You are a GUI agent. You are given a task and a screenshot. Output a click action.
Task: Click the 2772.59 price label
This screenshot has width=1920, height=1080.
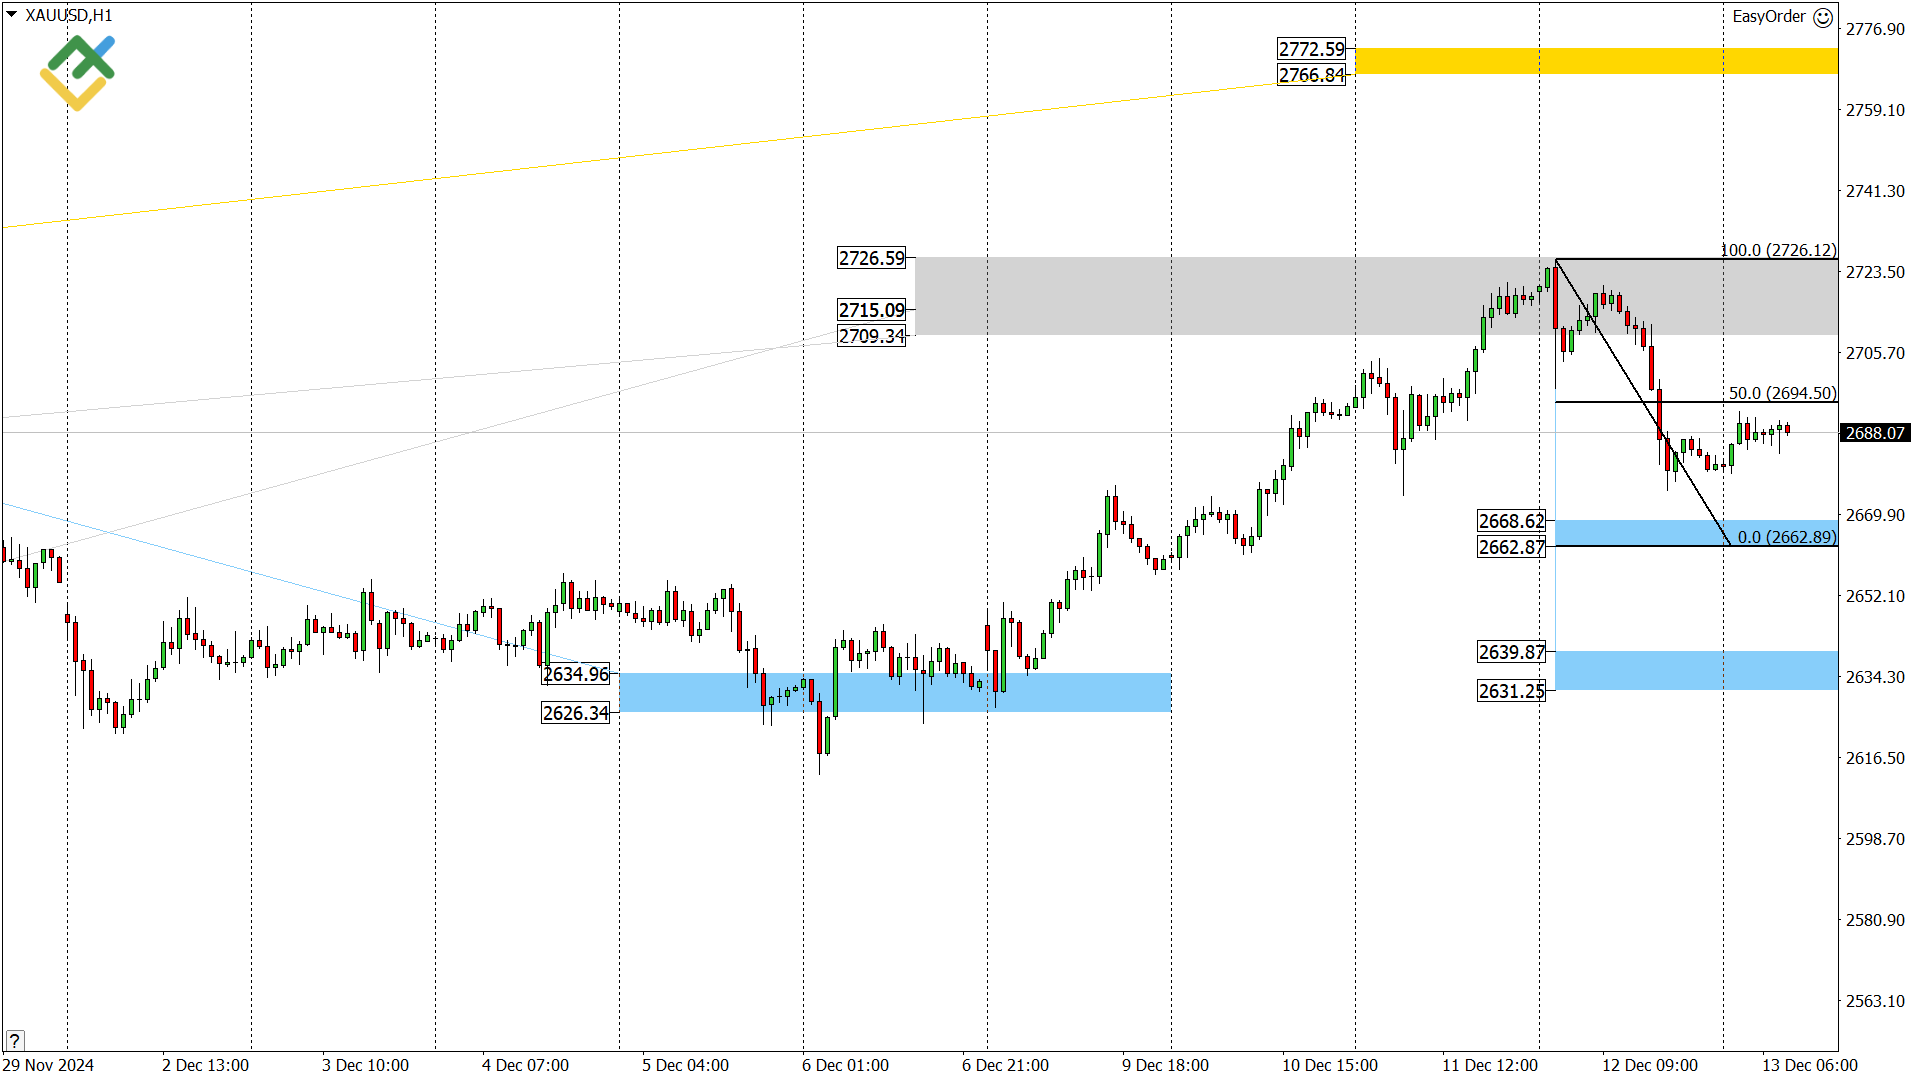(x=1311, y=49)
